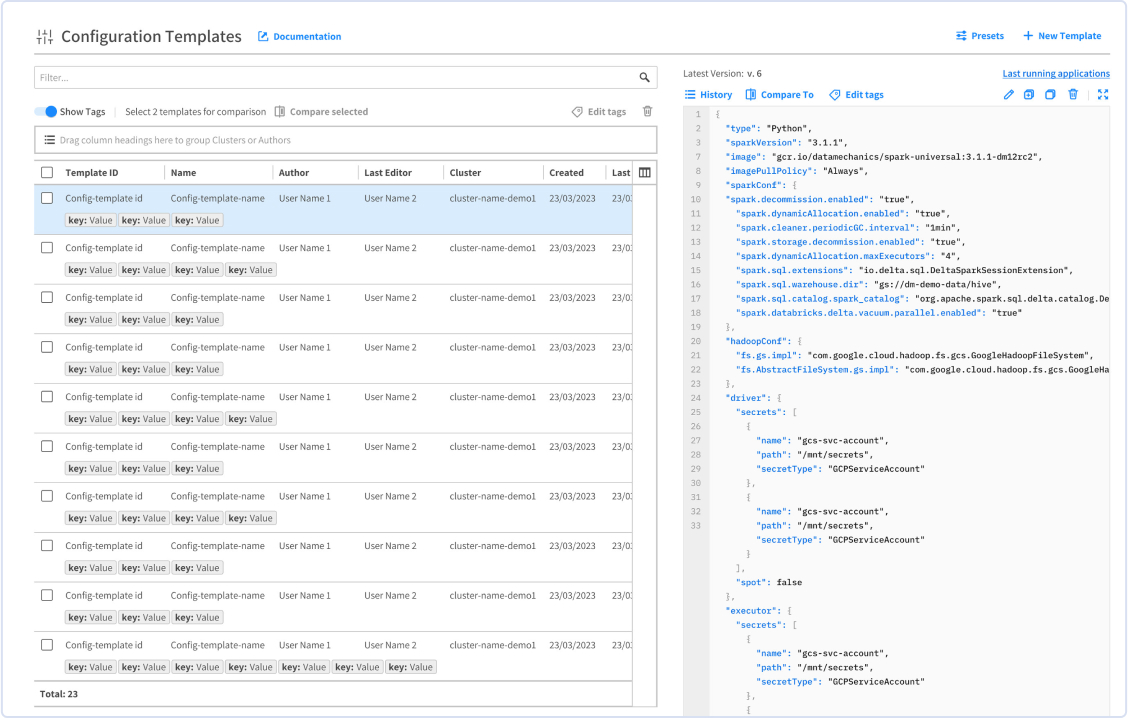Expand the JSON viewer with the fullscreen icon

[1103, 95]
